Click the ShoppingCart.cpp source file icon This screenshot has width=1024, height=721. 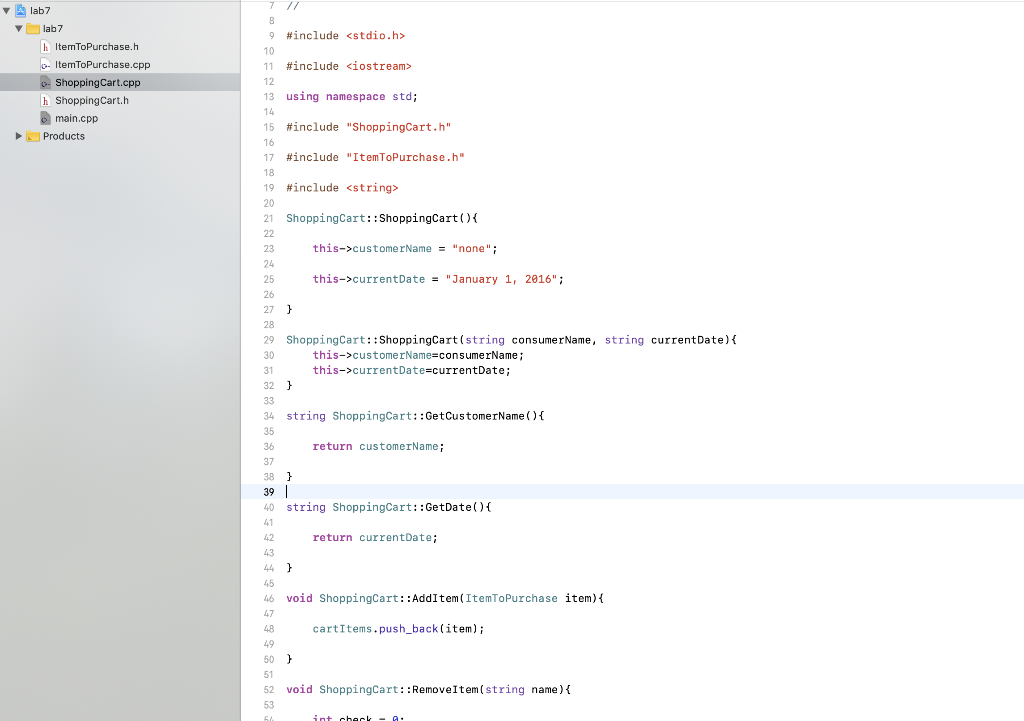click(45, 82)
